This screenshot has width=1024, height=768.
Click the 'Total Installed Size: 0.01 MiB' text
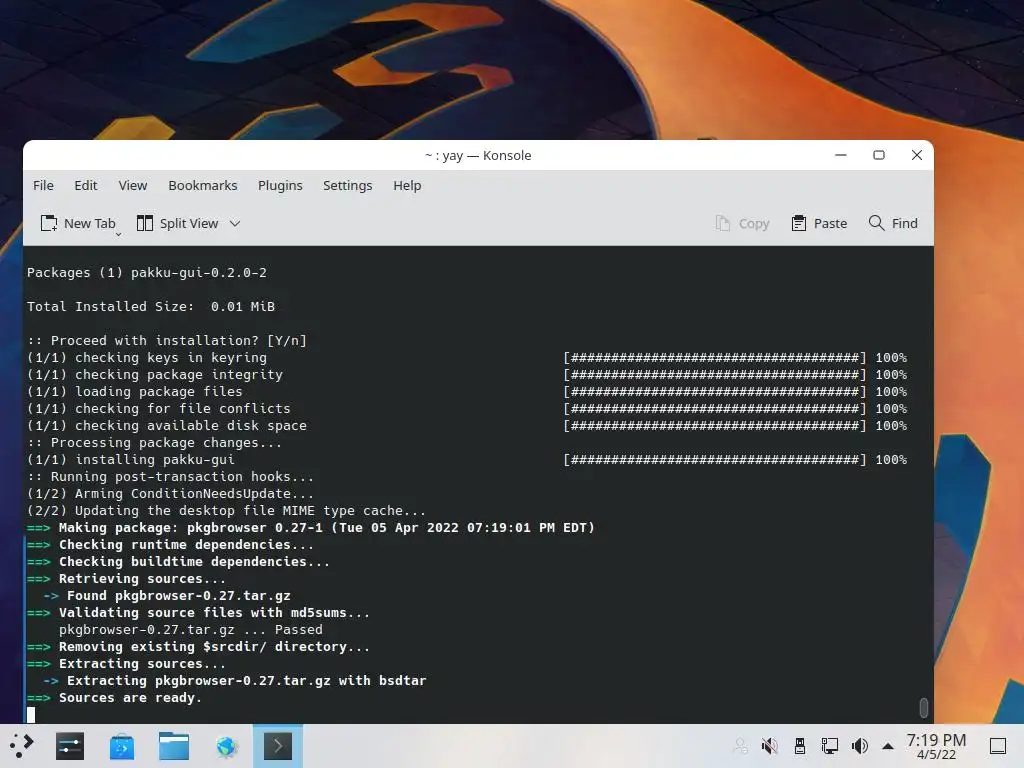[x=151, y=306]
